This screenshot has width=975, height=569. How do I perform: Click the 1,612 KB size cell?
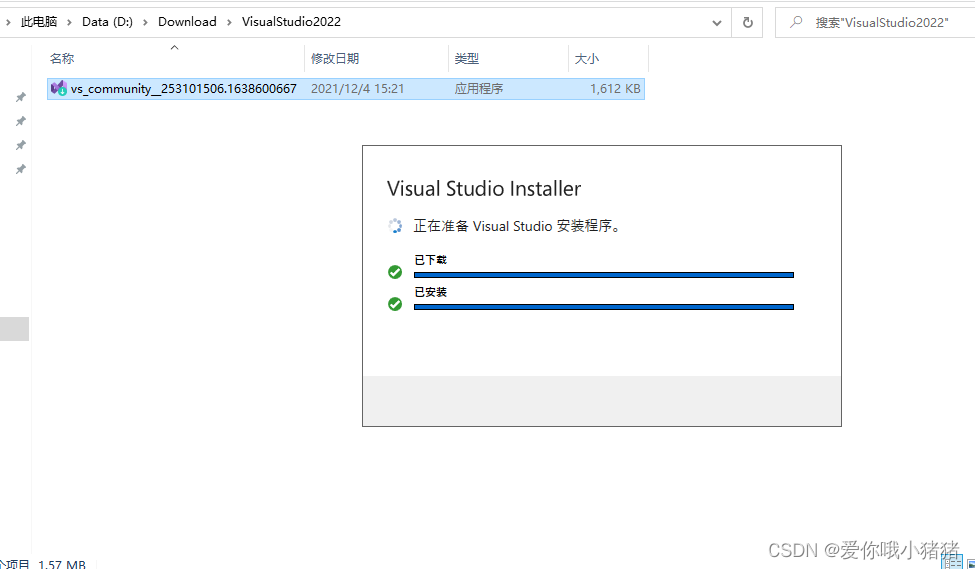(615, 89)
